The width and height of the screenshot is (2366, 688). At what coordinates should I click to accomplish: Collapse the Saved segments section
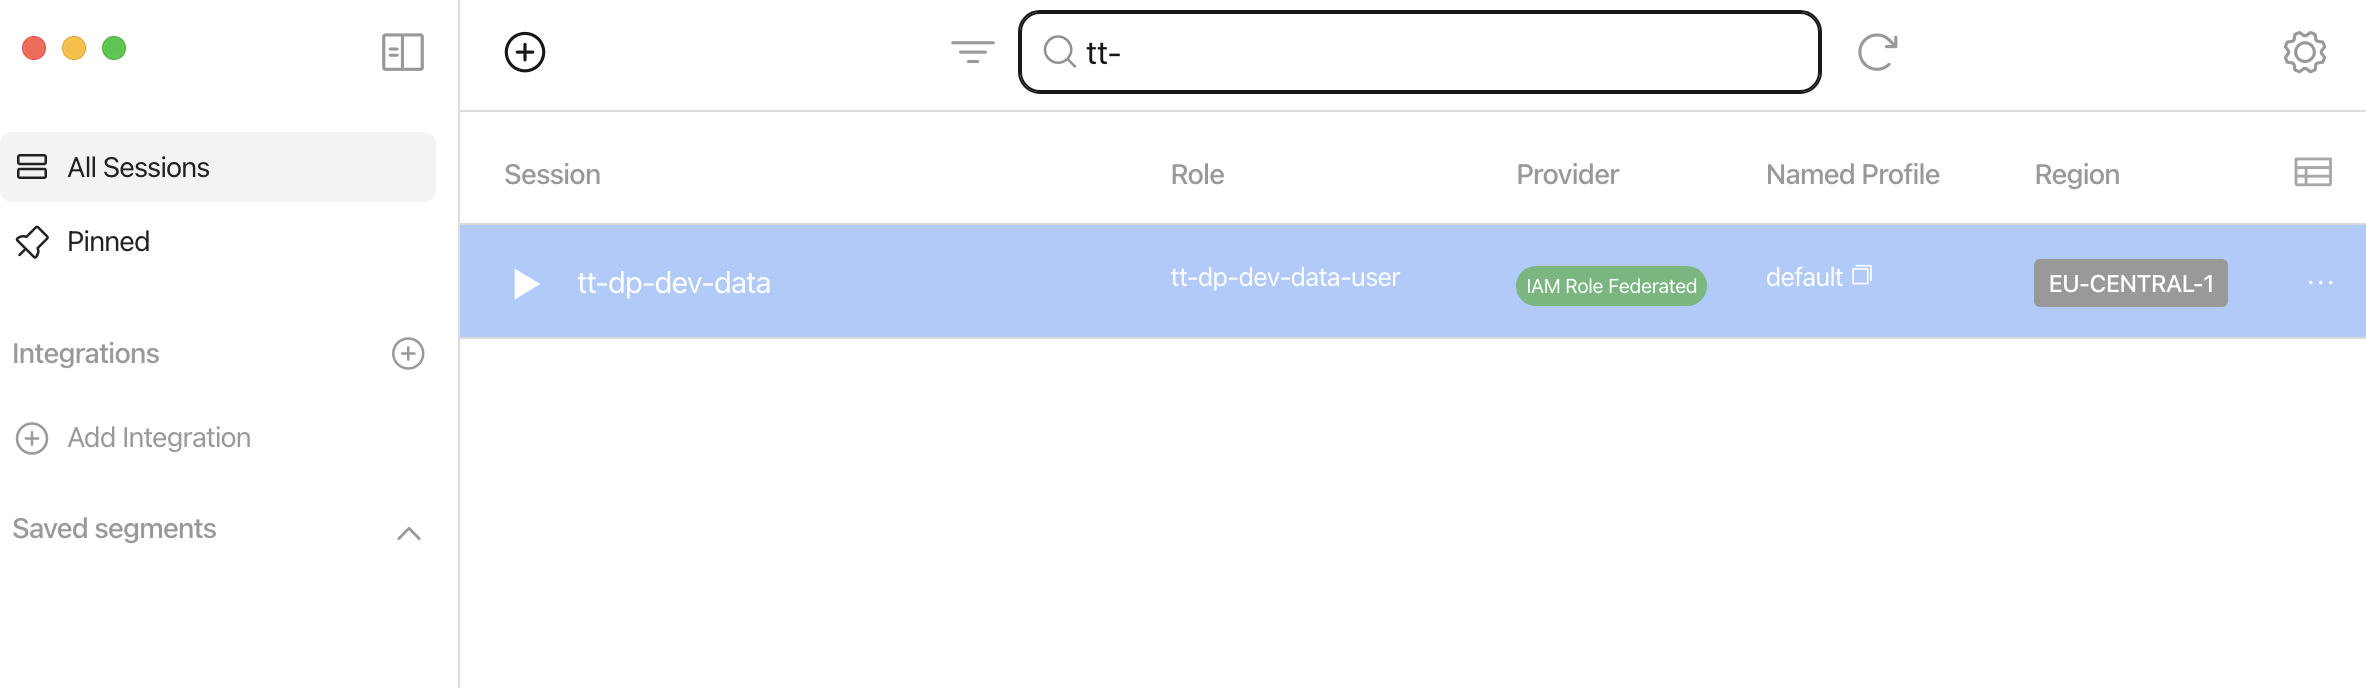tap(408, 533)
